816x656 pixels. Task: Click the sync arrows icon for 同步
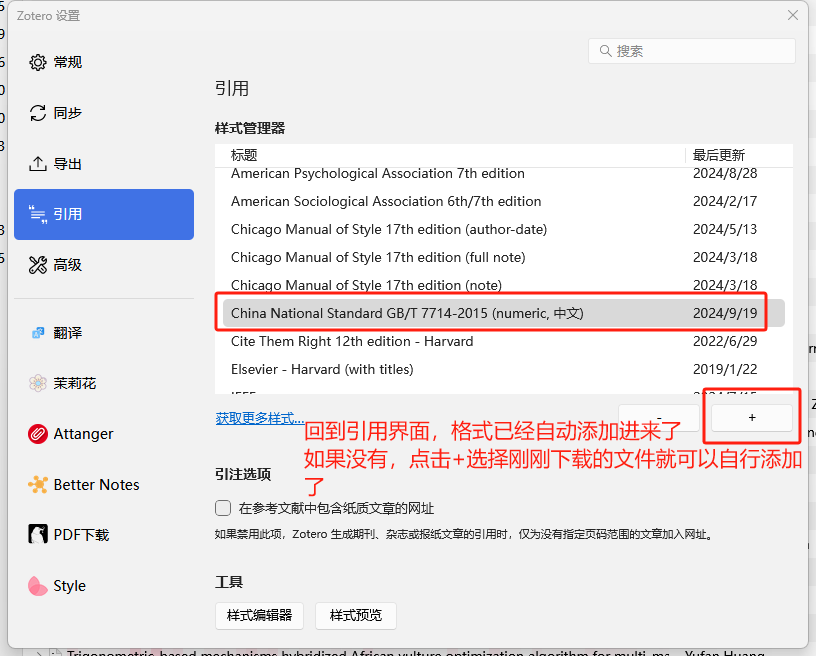click(x=37, y=113)
